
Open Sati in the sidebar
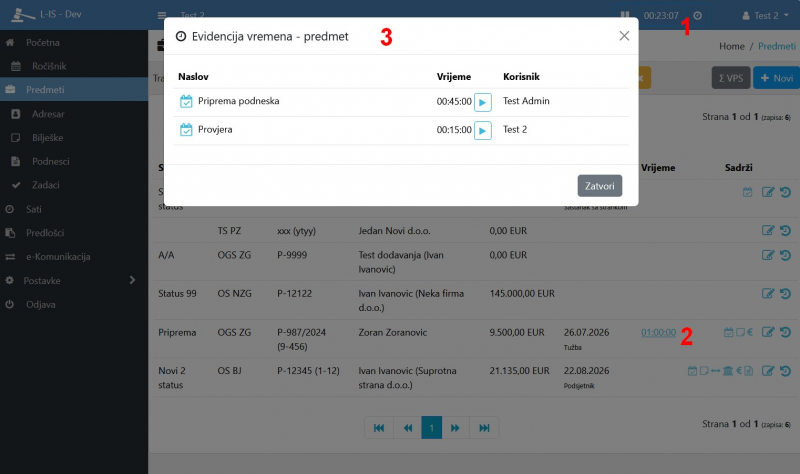74,209
